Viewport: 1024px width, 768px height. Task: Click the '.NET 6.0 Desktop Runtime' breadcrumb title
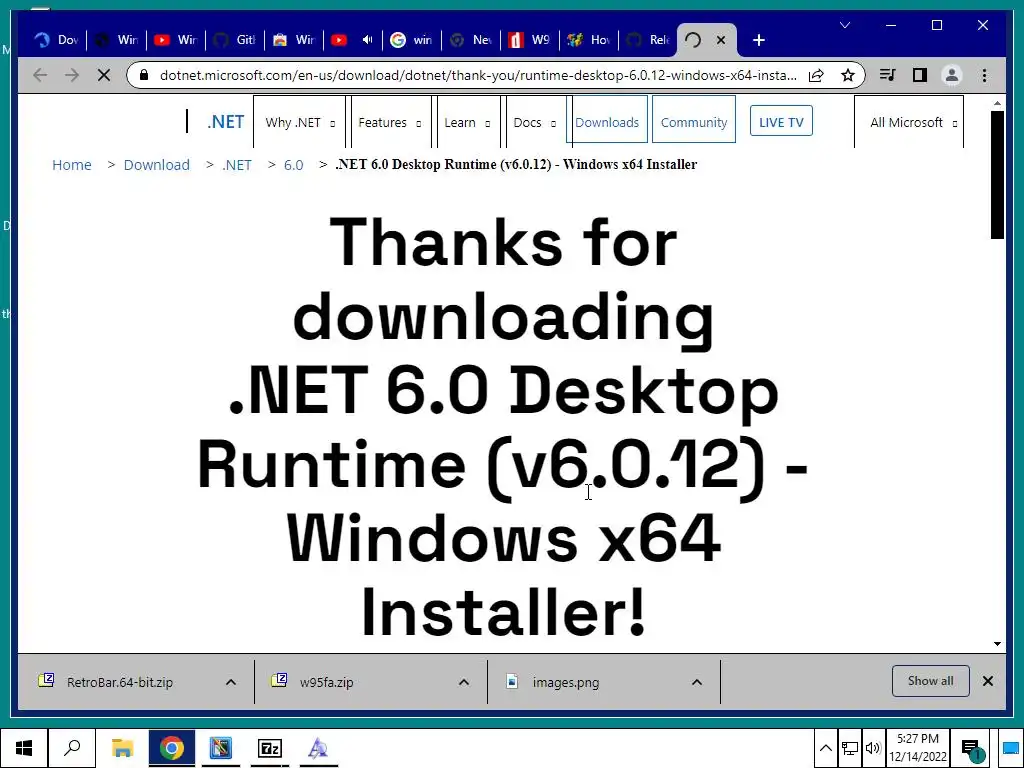pyautogui.click(x=516, y=164)
